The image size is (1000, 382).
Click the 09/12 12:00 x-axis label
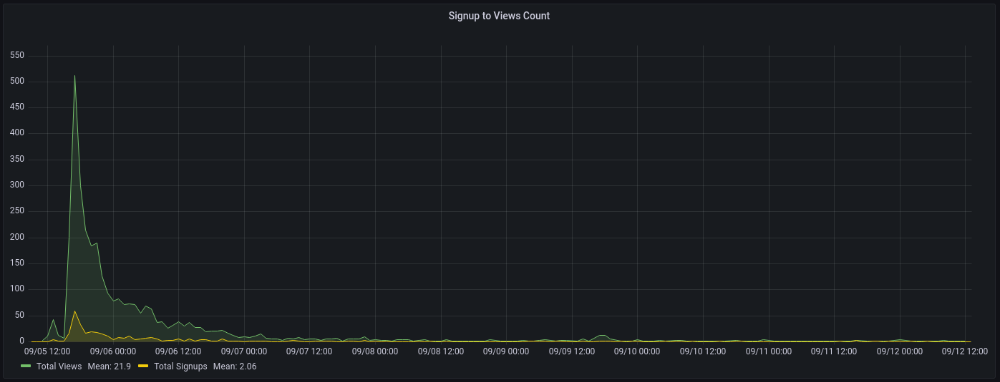coord(965,351)
